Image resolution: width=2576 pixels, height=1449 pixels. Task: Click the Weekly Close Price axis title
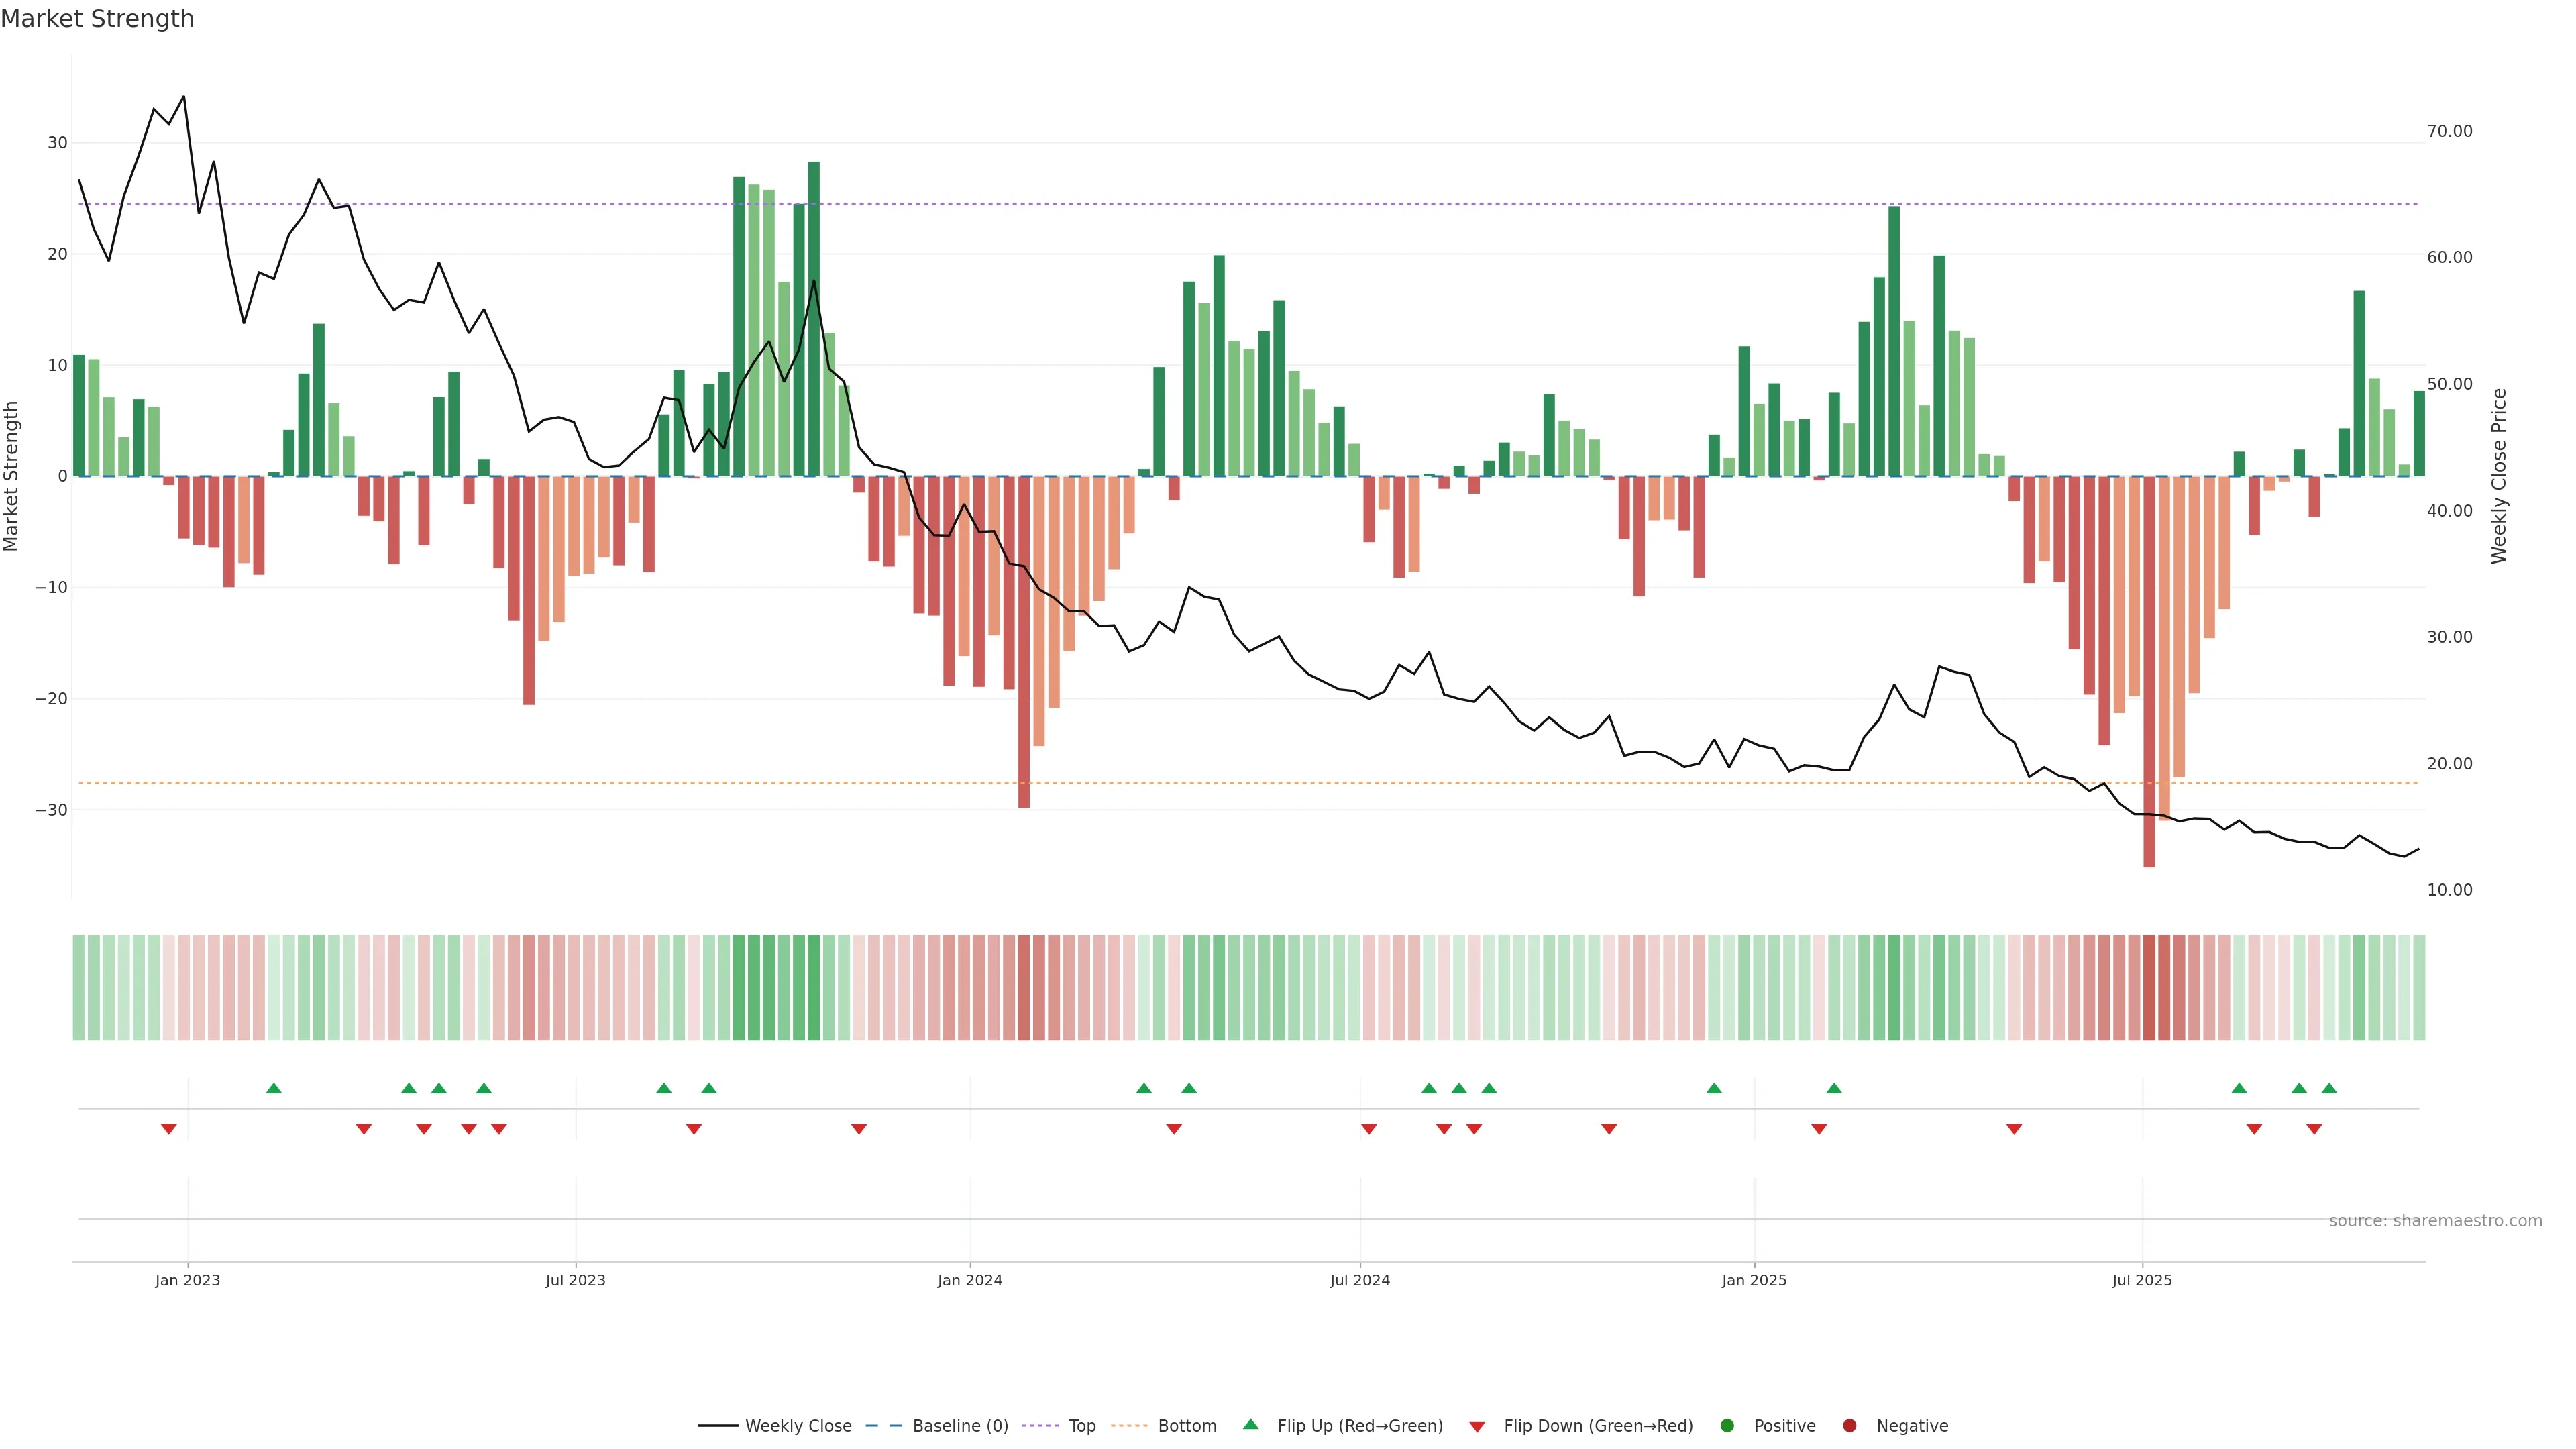pos(2499,476)
